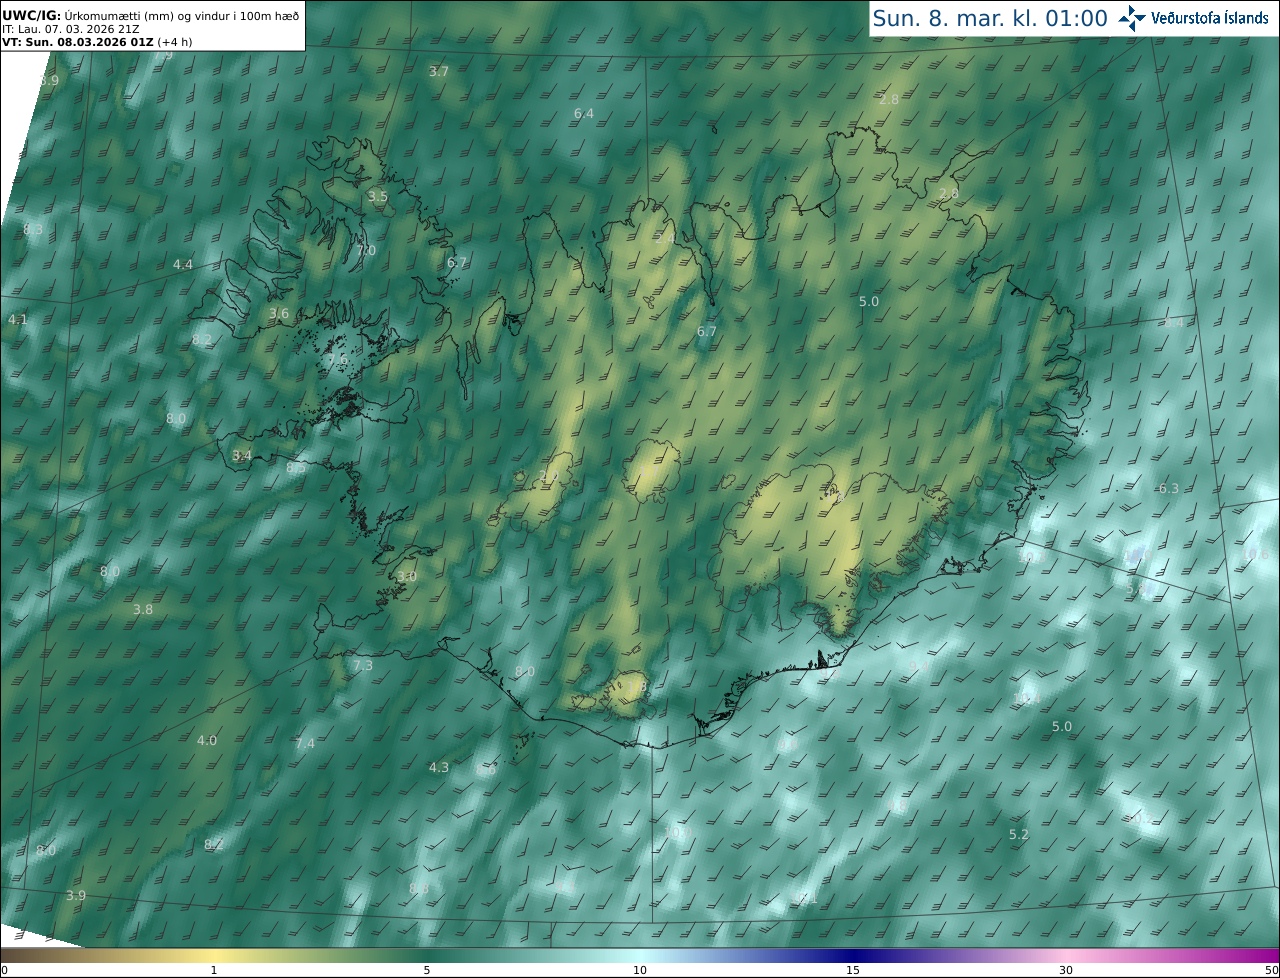Click the 7.3 value on the map
Screen dimensions: 1280x978
click(363, 665)
